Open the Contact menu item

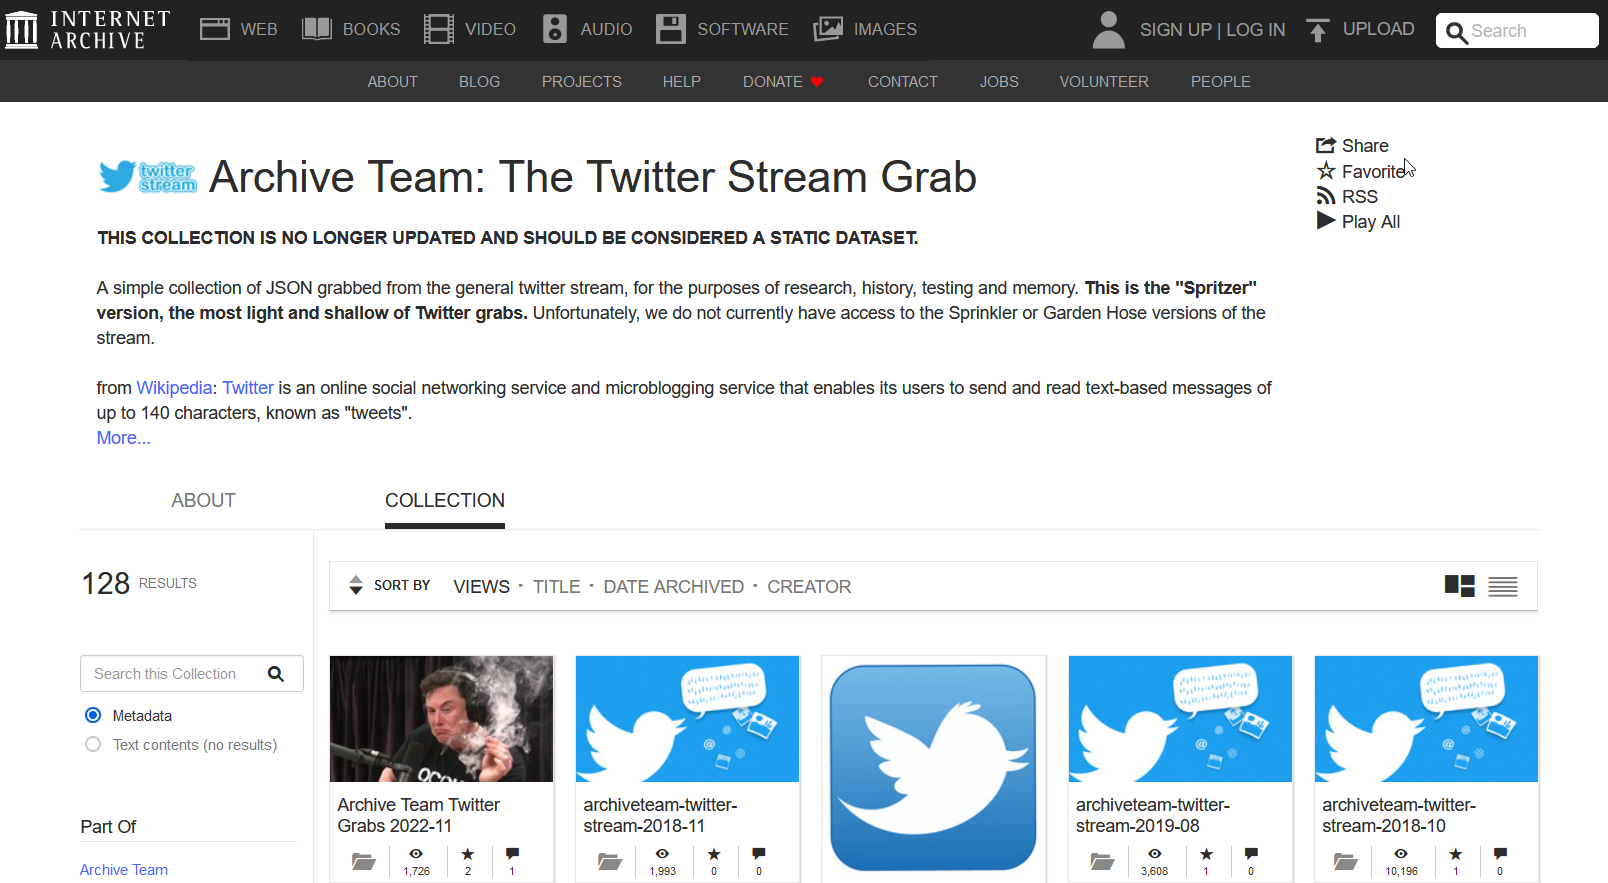click(903, 82)
